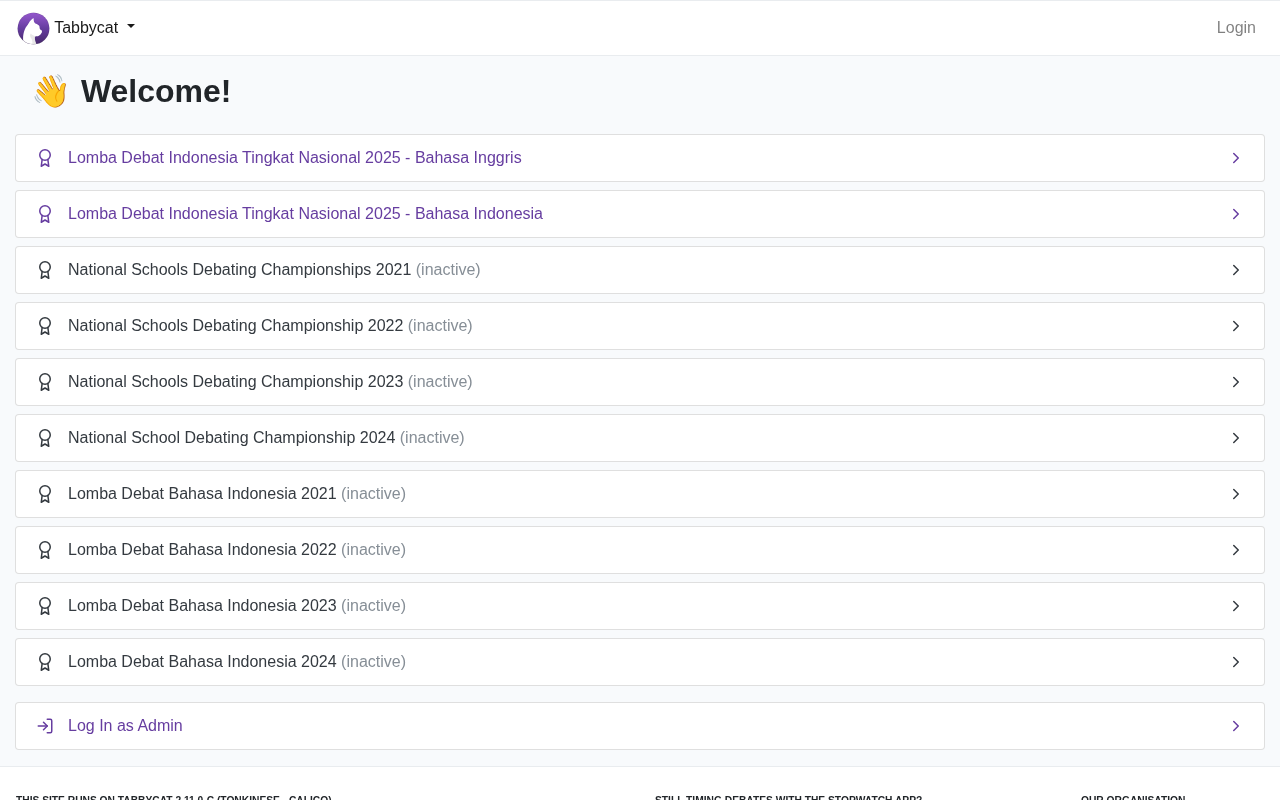Click award icon beside Championships 2021
This screenshot has height=800, width=1280.
[x=45, y=270]
